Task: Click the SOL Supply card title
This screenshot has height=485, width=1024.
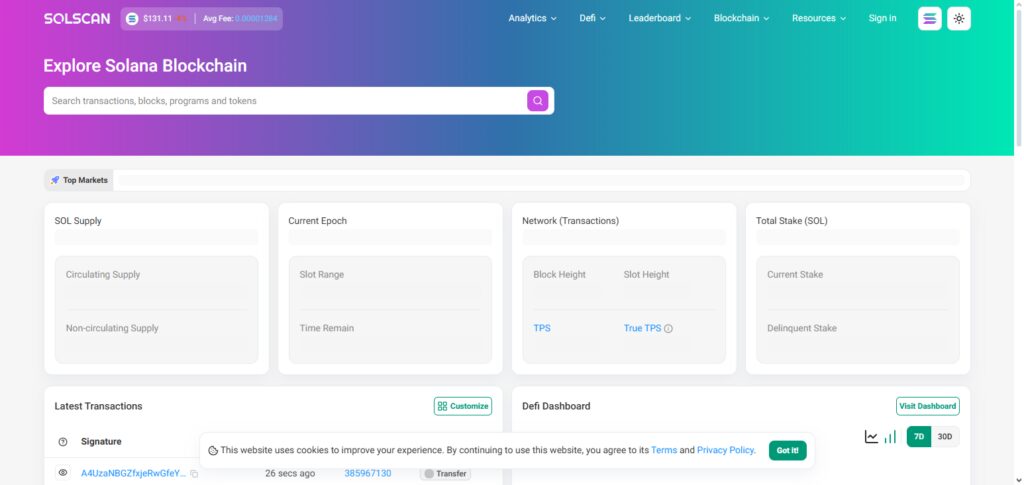Action: (x=78, y=221)
